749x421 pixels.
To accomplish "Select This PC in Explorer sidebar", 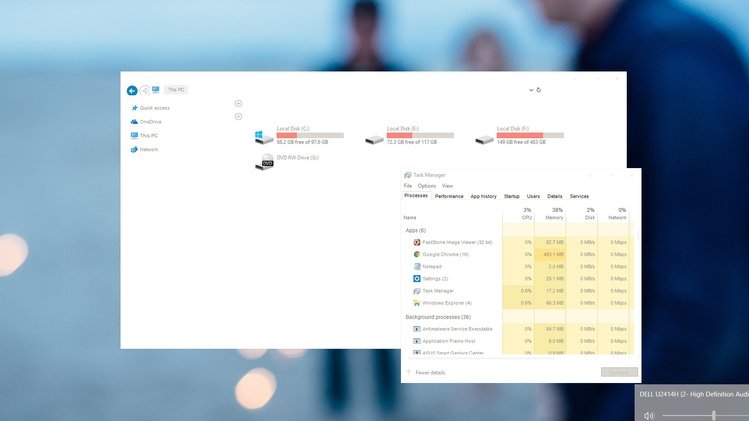I will coord(149,136).
